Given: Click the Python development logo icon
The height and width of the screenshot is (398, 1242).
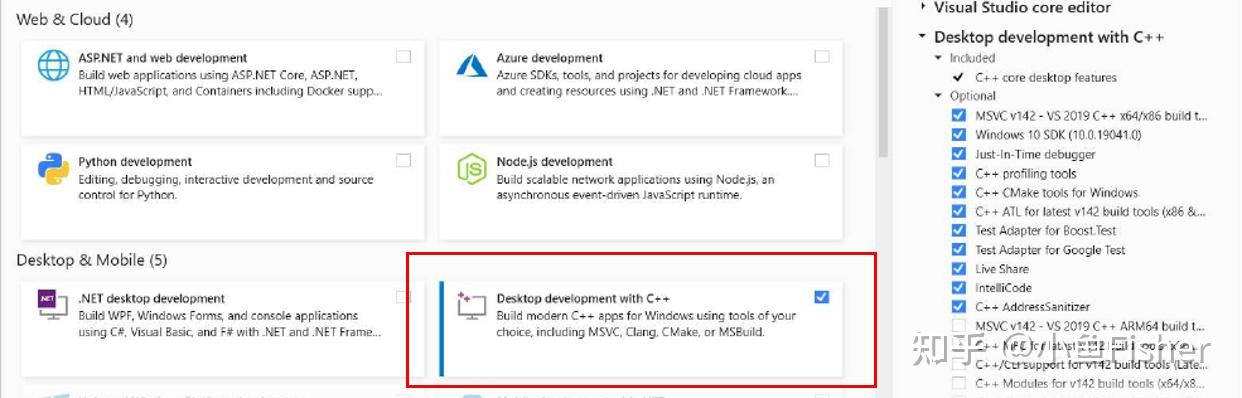Looking at the screenshot, I should (53, 168).
